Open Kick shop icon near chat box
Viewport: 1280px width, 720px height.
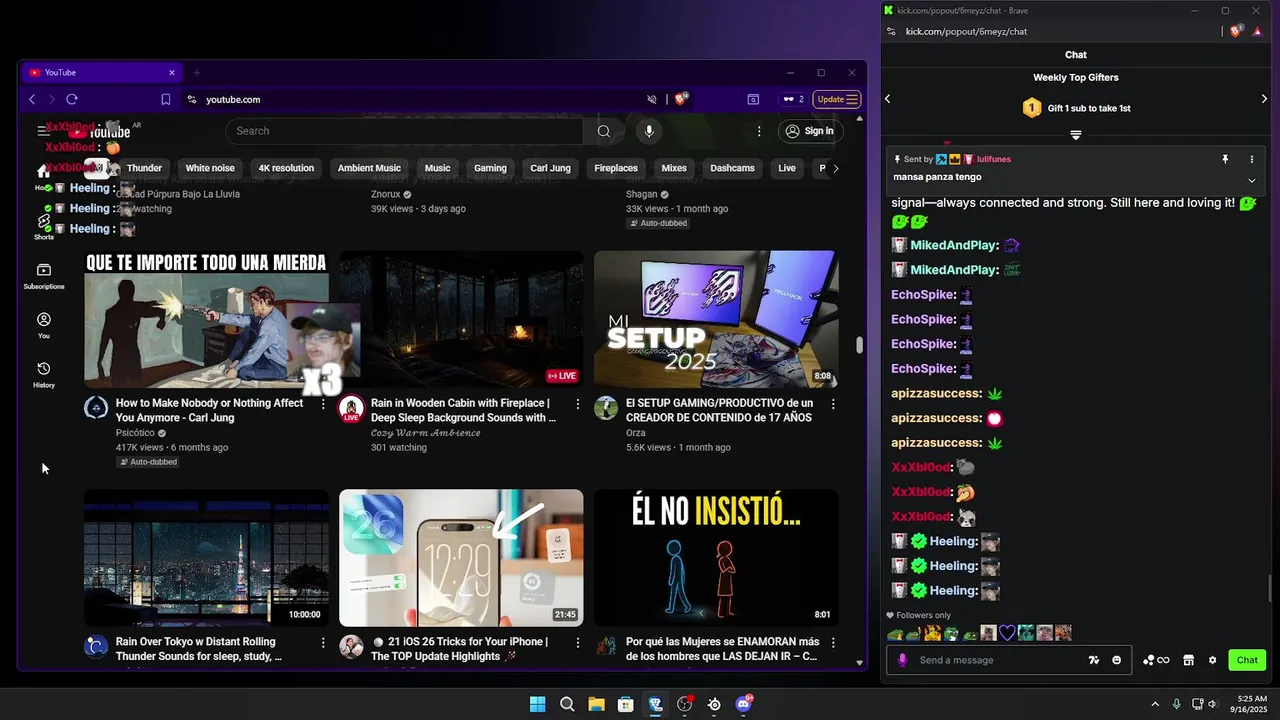tap(1188, 660)
